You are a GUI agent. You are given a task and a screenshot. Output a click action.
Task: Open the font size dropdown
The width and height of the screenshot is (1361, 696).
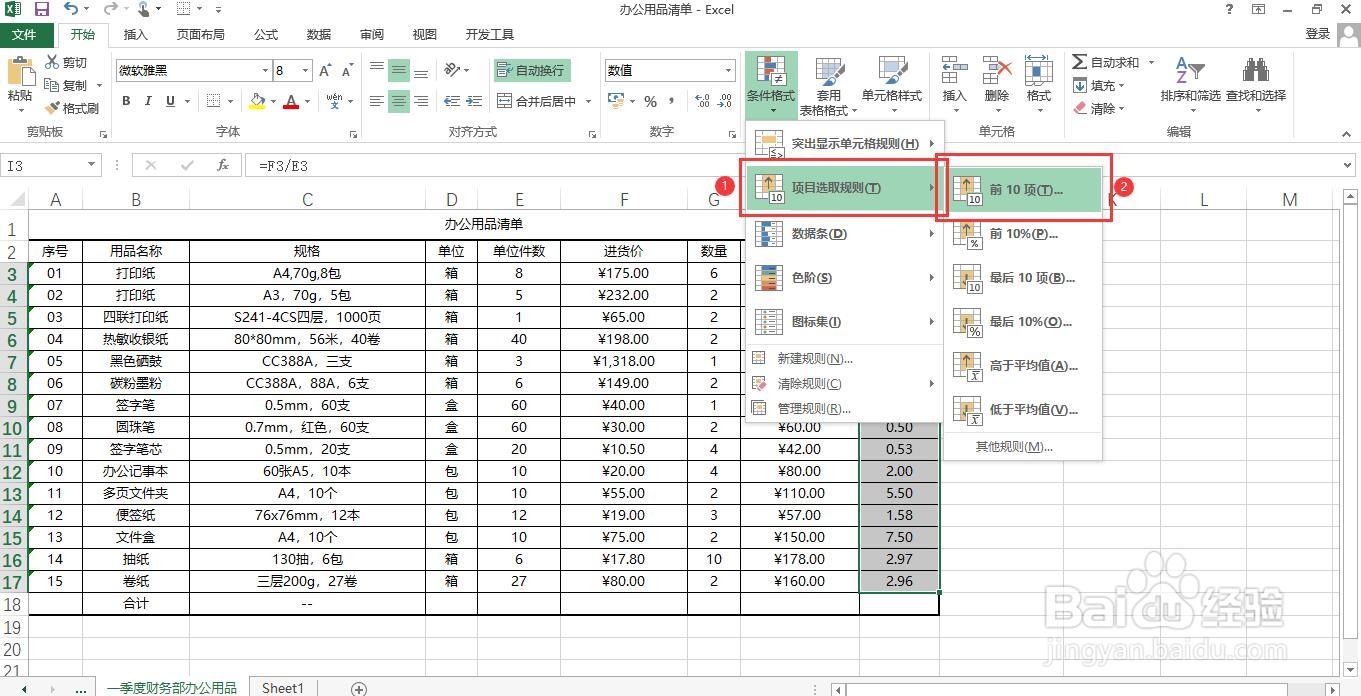point(303,70)
